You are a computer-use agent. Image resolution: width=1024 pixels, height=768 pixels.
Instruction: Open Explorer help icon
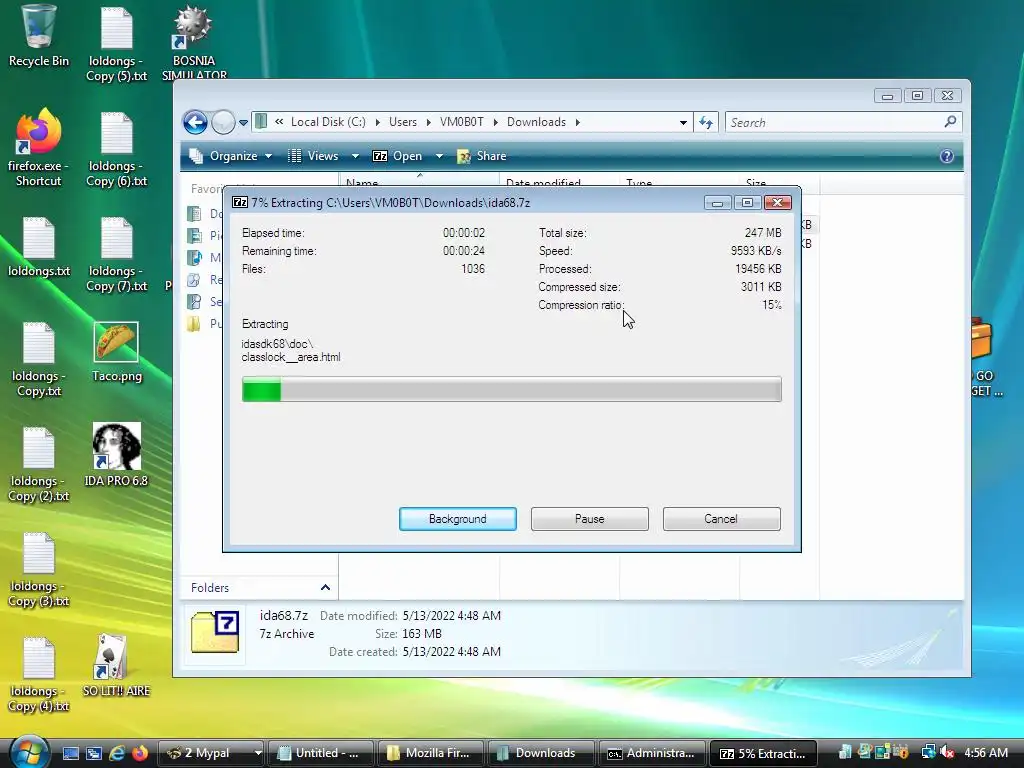946,156
